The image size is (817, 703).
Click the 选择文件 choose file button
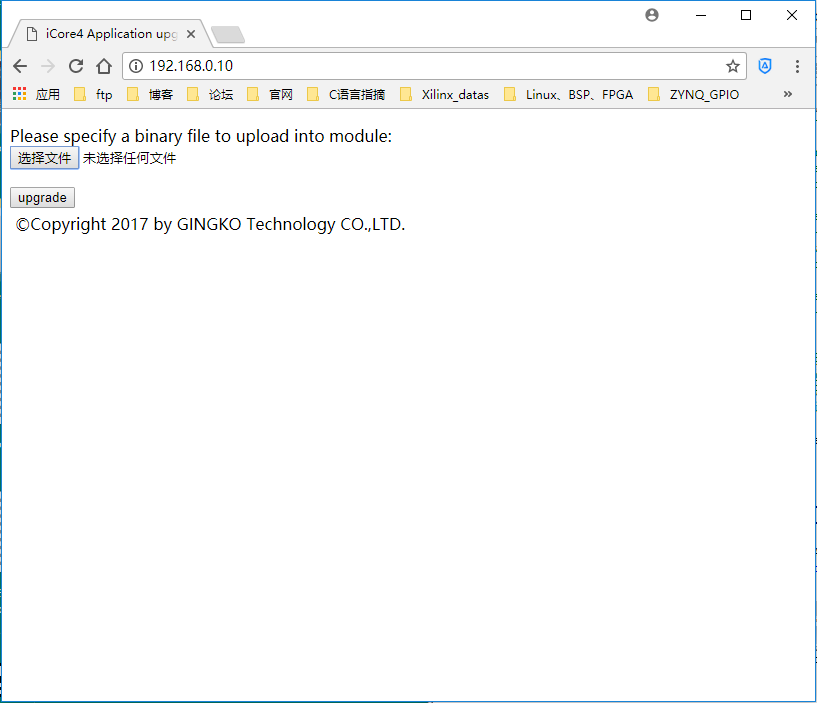click(x=44, y=158)
